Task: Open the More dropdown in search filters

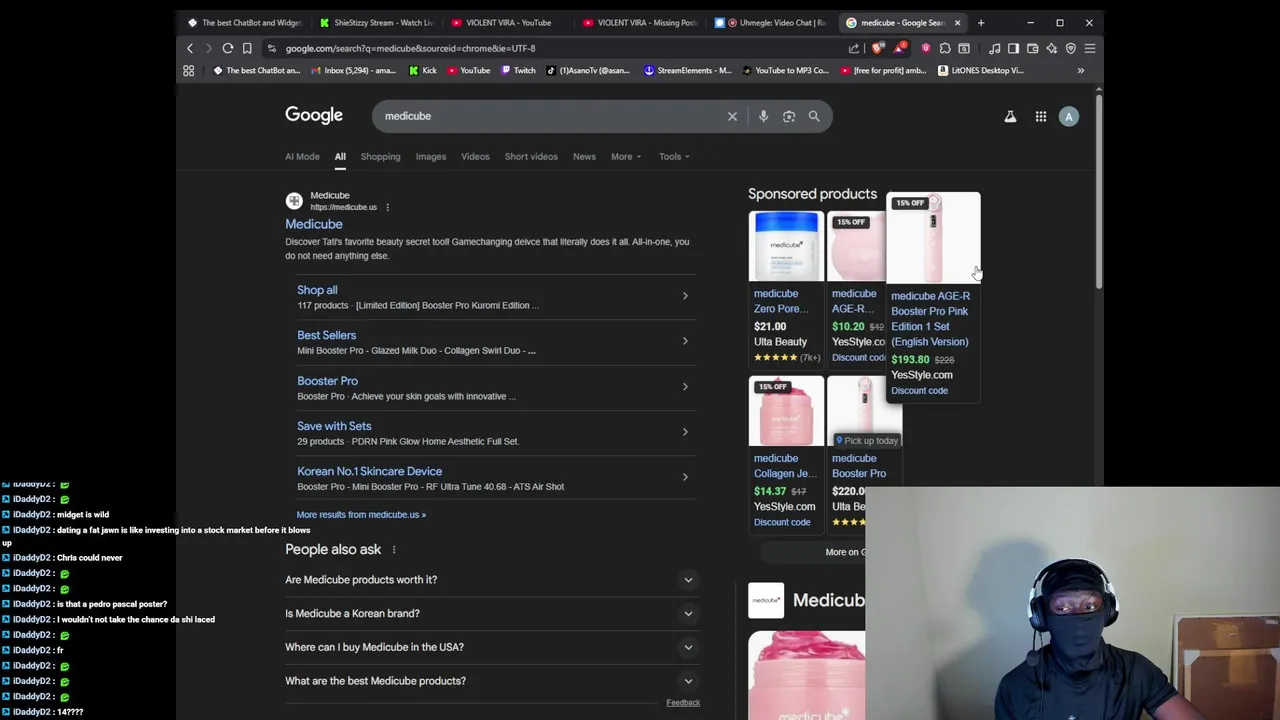Action: click(626, 156)
